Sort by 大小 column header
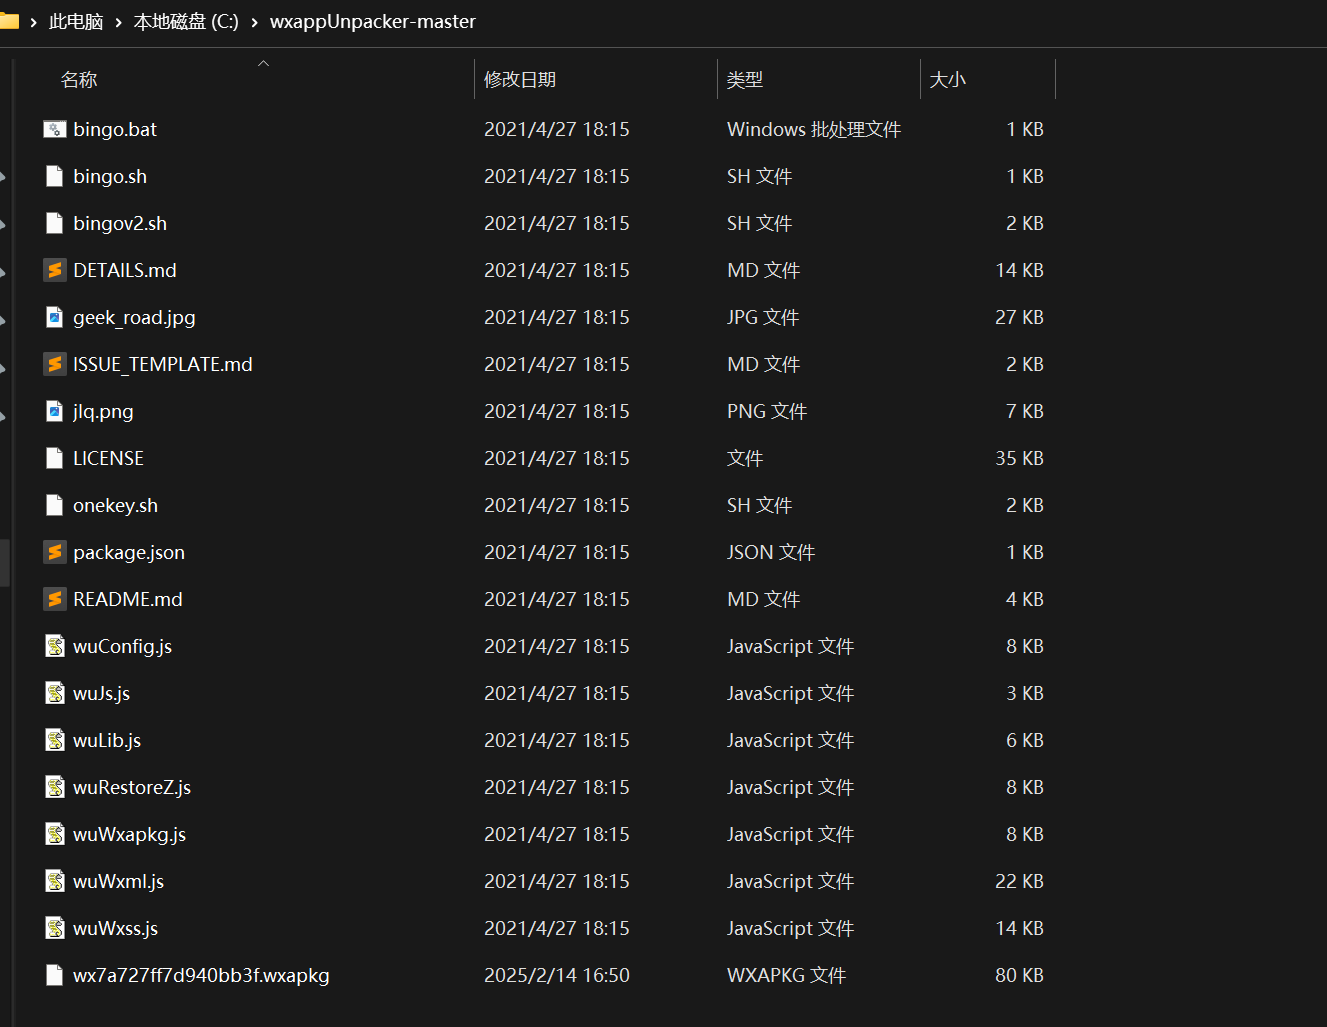Image resolution: width=1327 pixels, height=1027 pixels. click(x=948, y=80)
